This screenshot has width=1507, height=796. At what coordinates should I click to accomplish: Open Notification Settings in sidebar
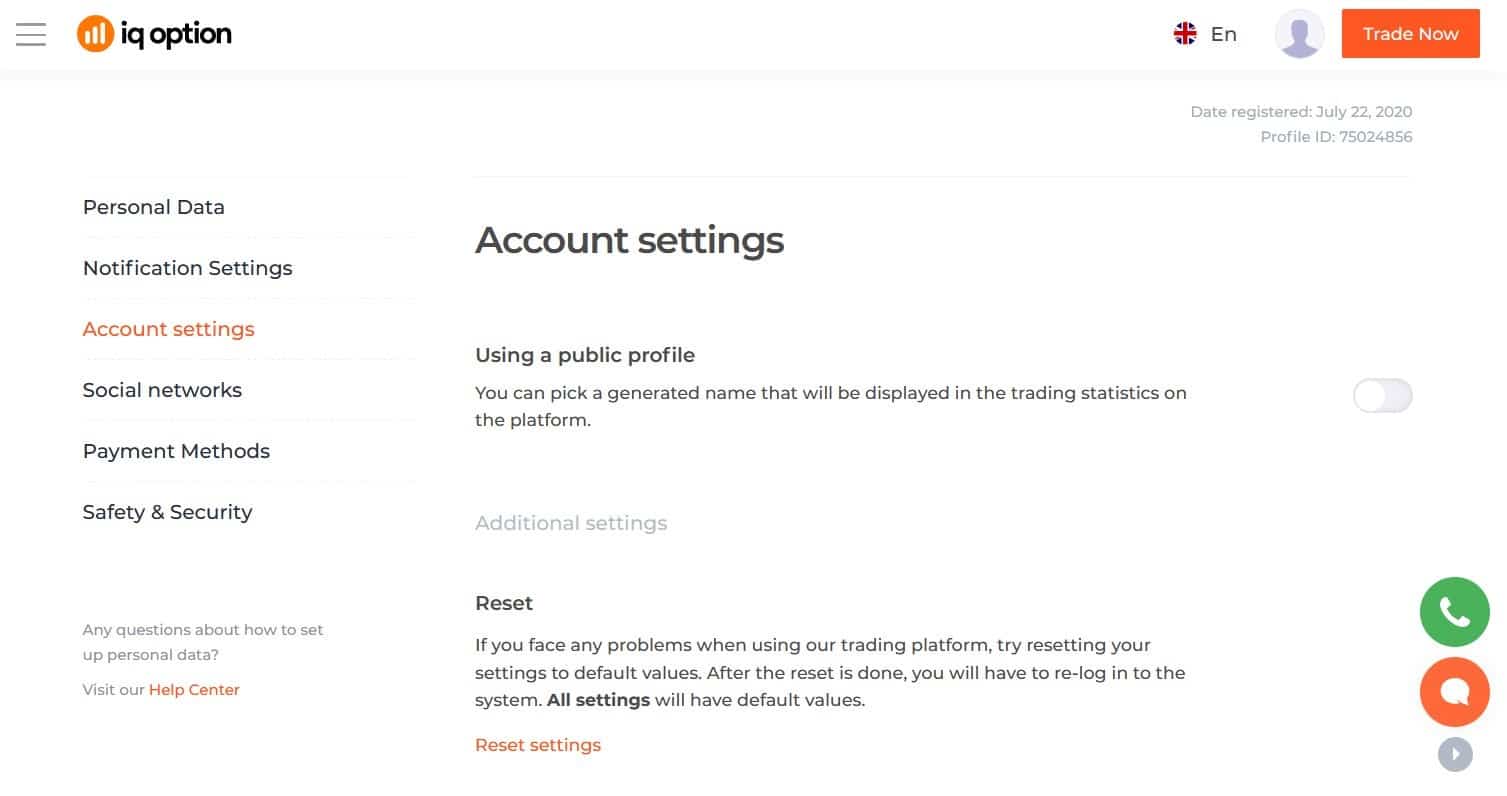pos(188,268)
